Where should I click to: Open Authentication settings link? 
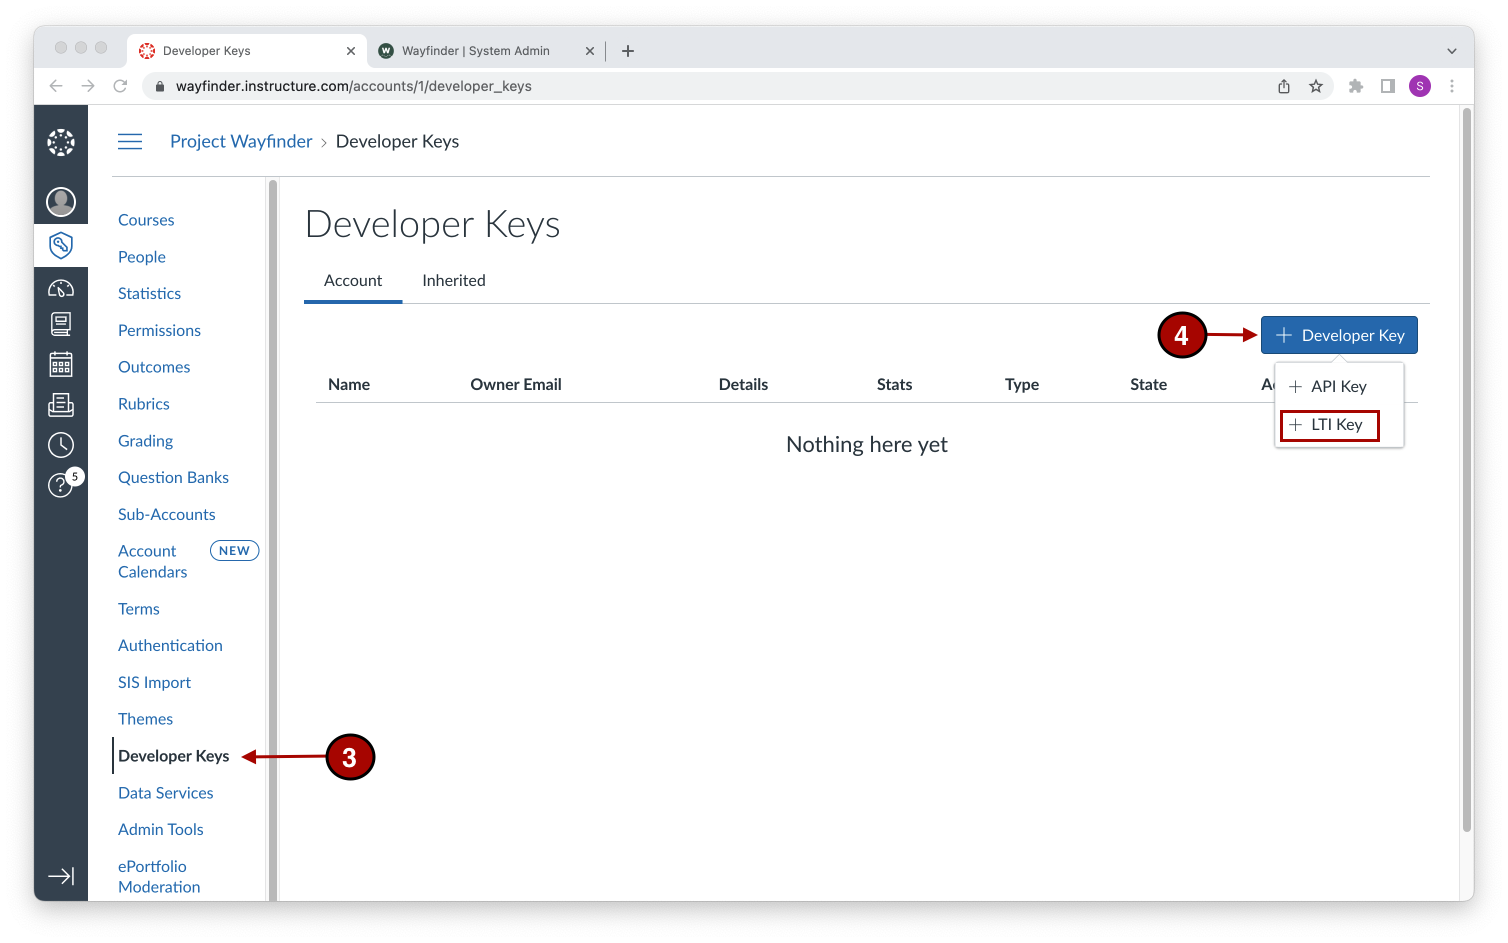pyautogui.click(x=171, y=646)
